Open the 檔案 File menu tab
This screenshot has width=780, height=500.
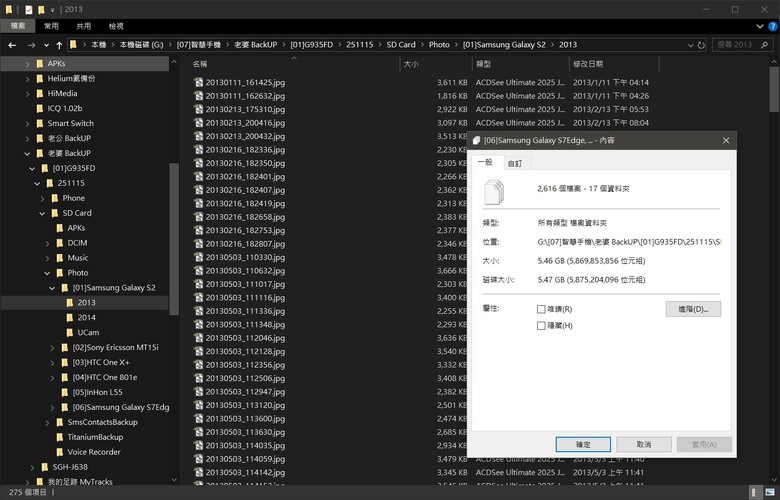pyautogui.click(x=18, y=26)
